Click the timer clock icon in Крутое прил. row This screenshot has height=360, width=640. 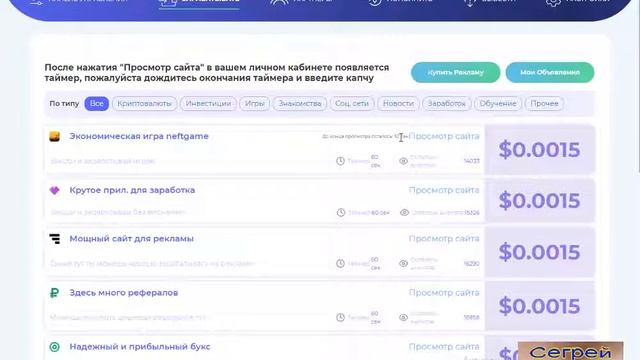(341, 213)
